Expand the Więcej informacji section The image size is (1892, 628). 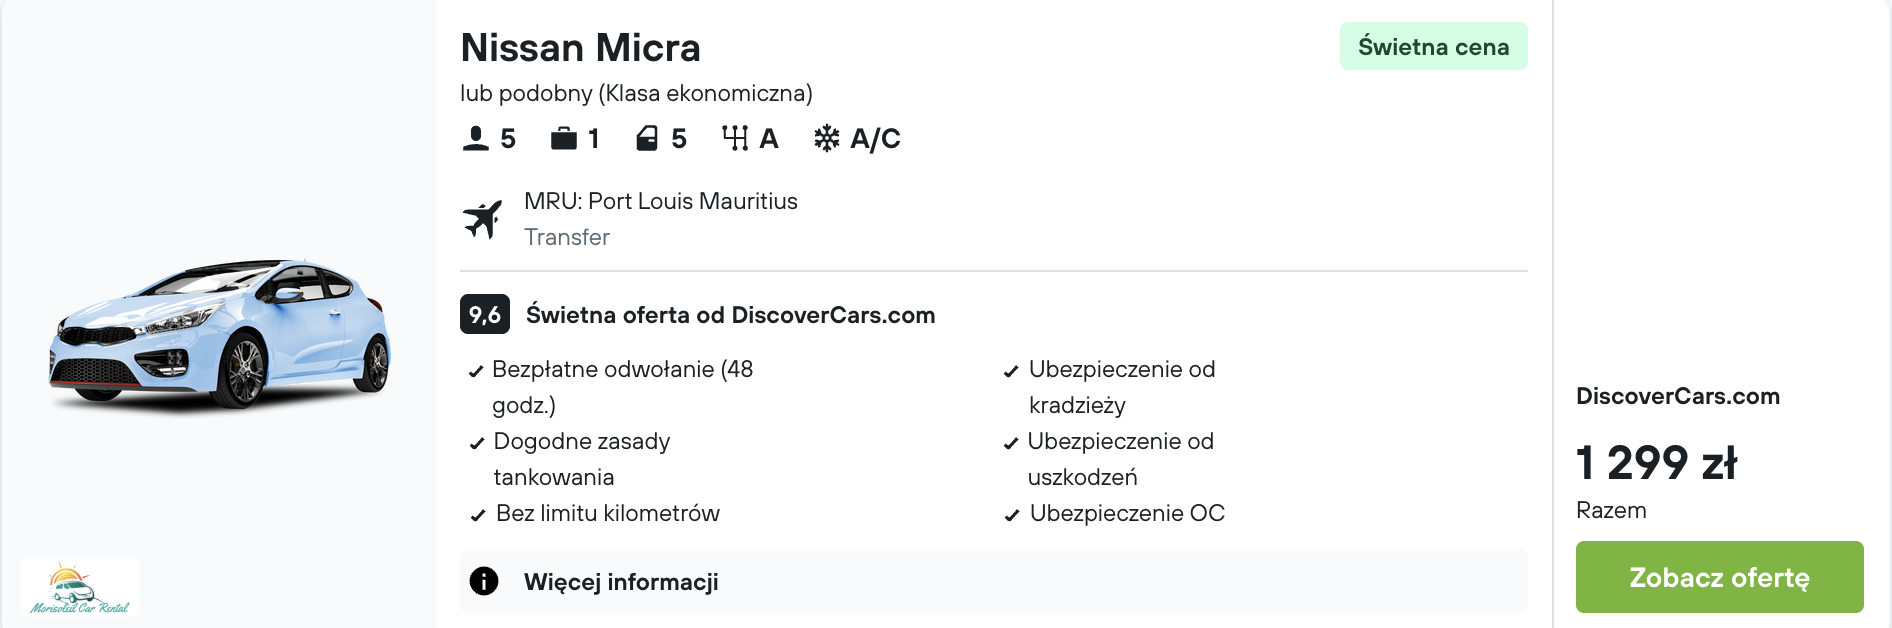pyautogui.click(x=620, y=581)
